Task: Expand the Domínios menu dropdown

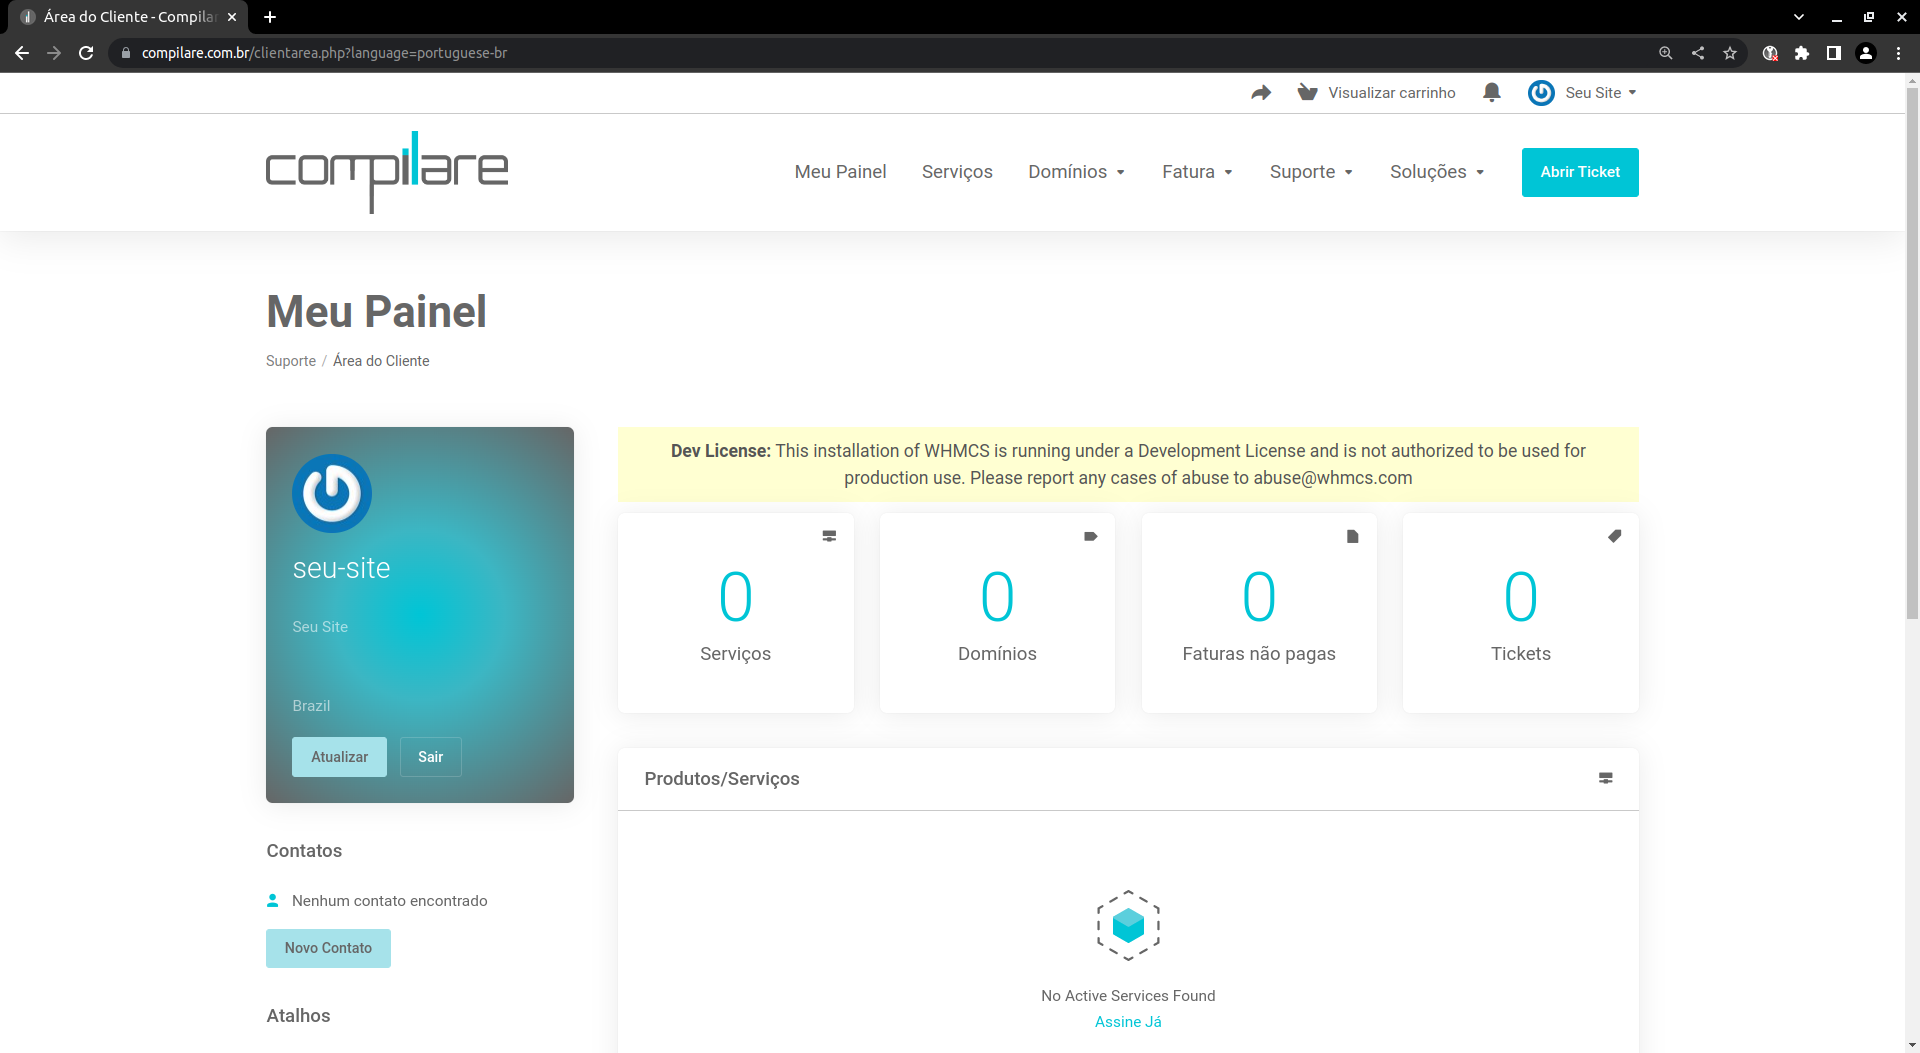Action: point(1120,172)
